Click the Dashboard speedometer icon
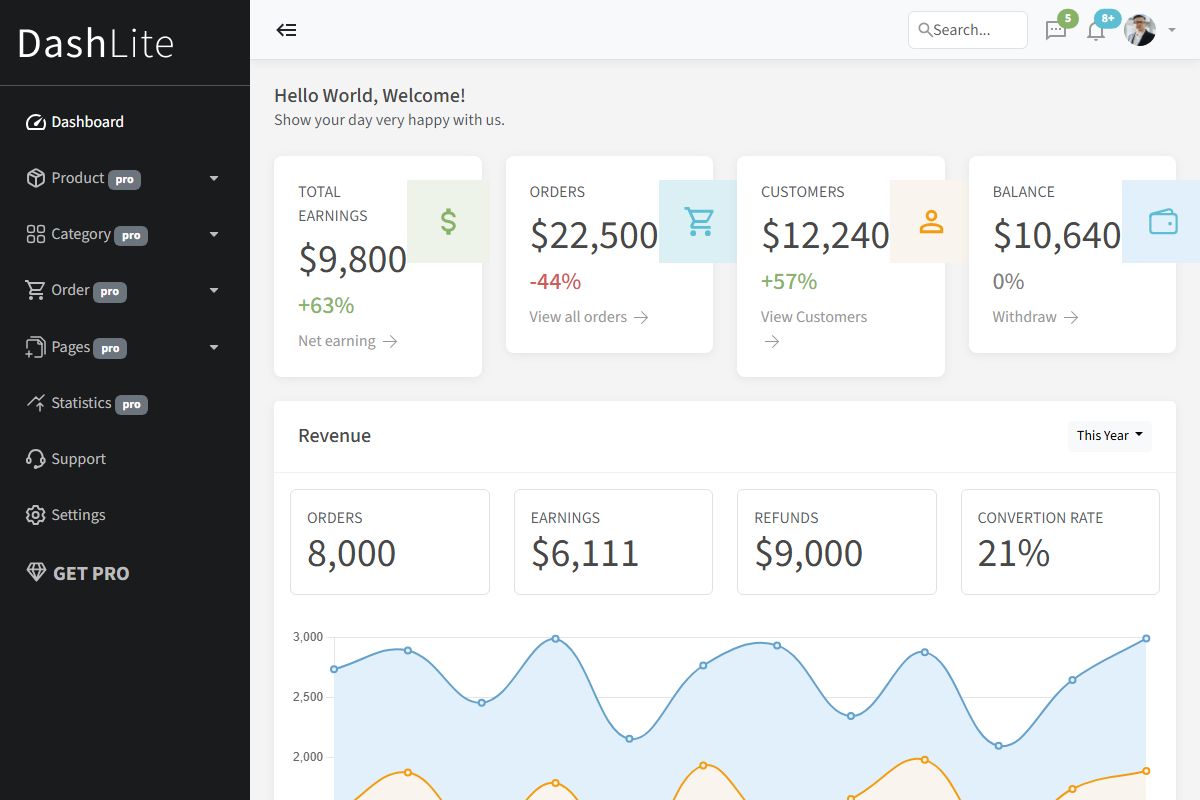Viewport: 1200px width, 800px height. pyautogui.click(x=36, y=122)
